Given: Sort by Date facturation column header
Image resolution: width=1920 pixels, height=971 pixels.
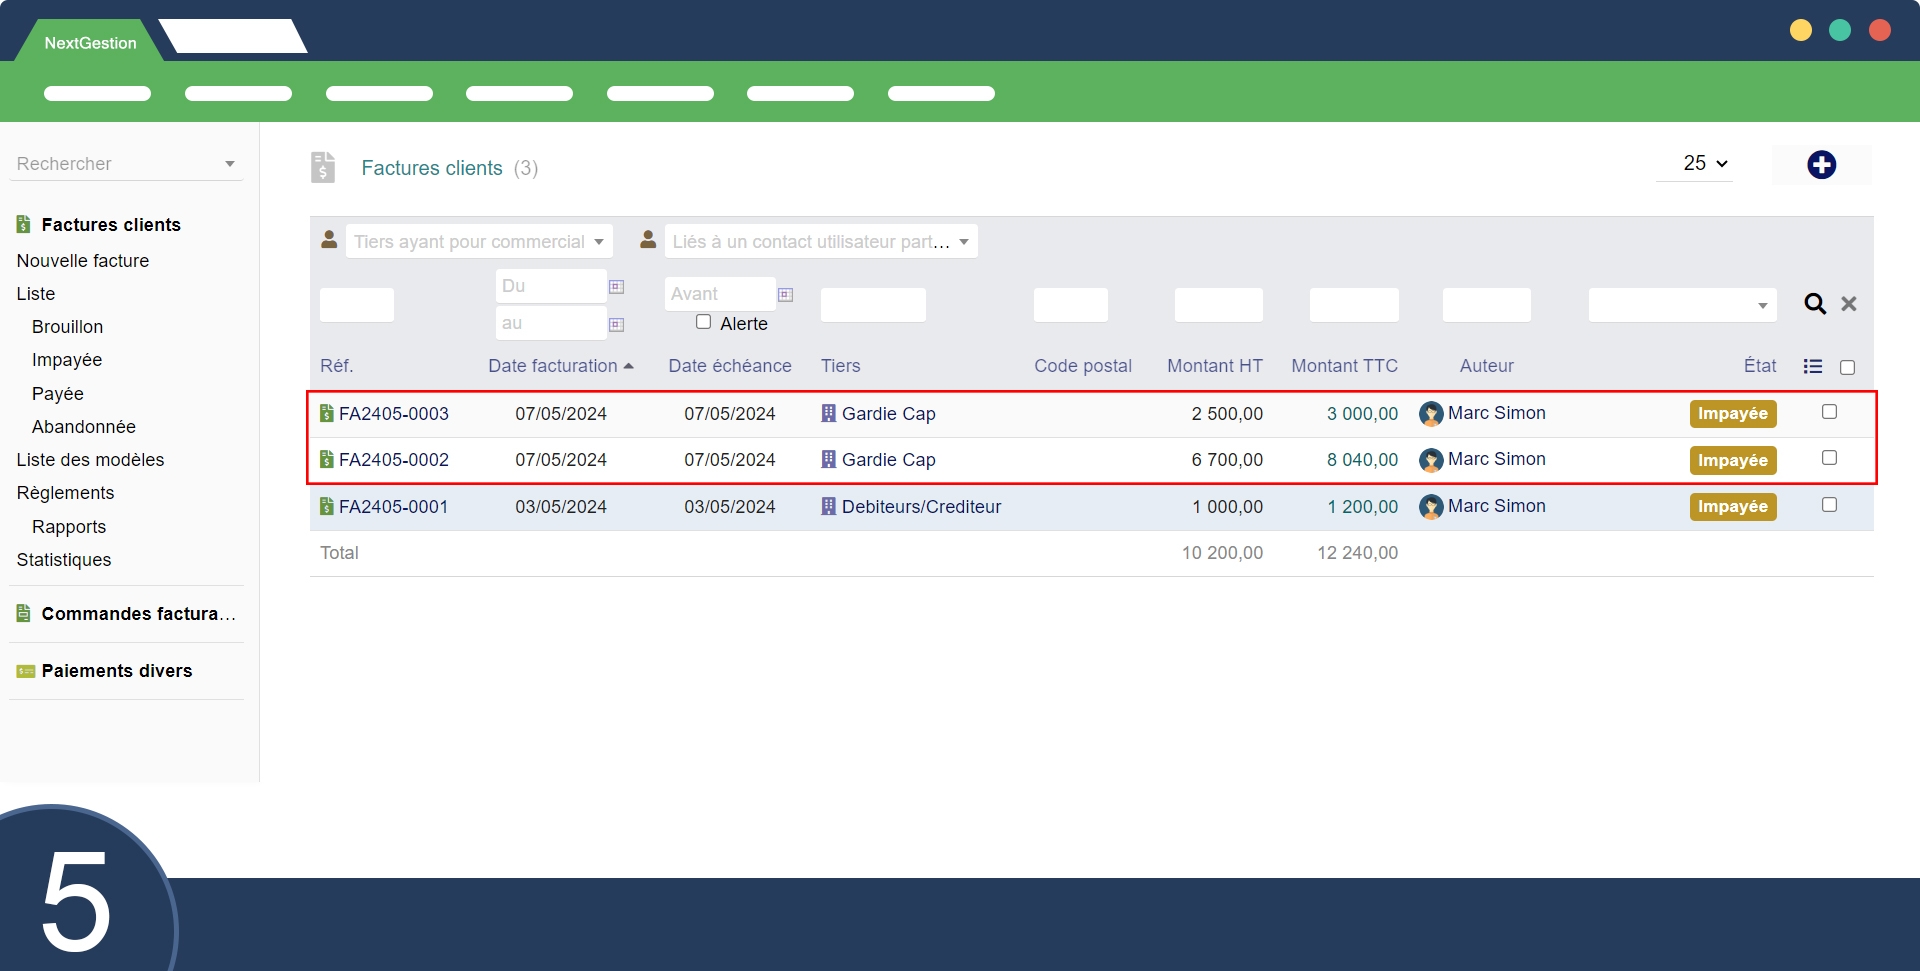Looking at the screenshot, I should [x=553, y=366].
